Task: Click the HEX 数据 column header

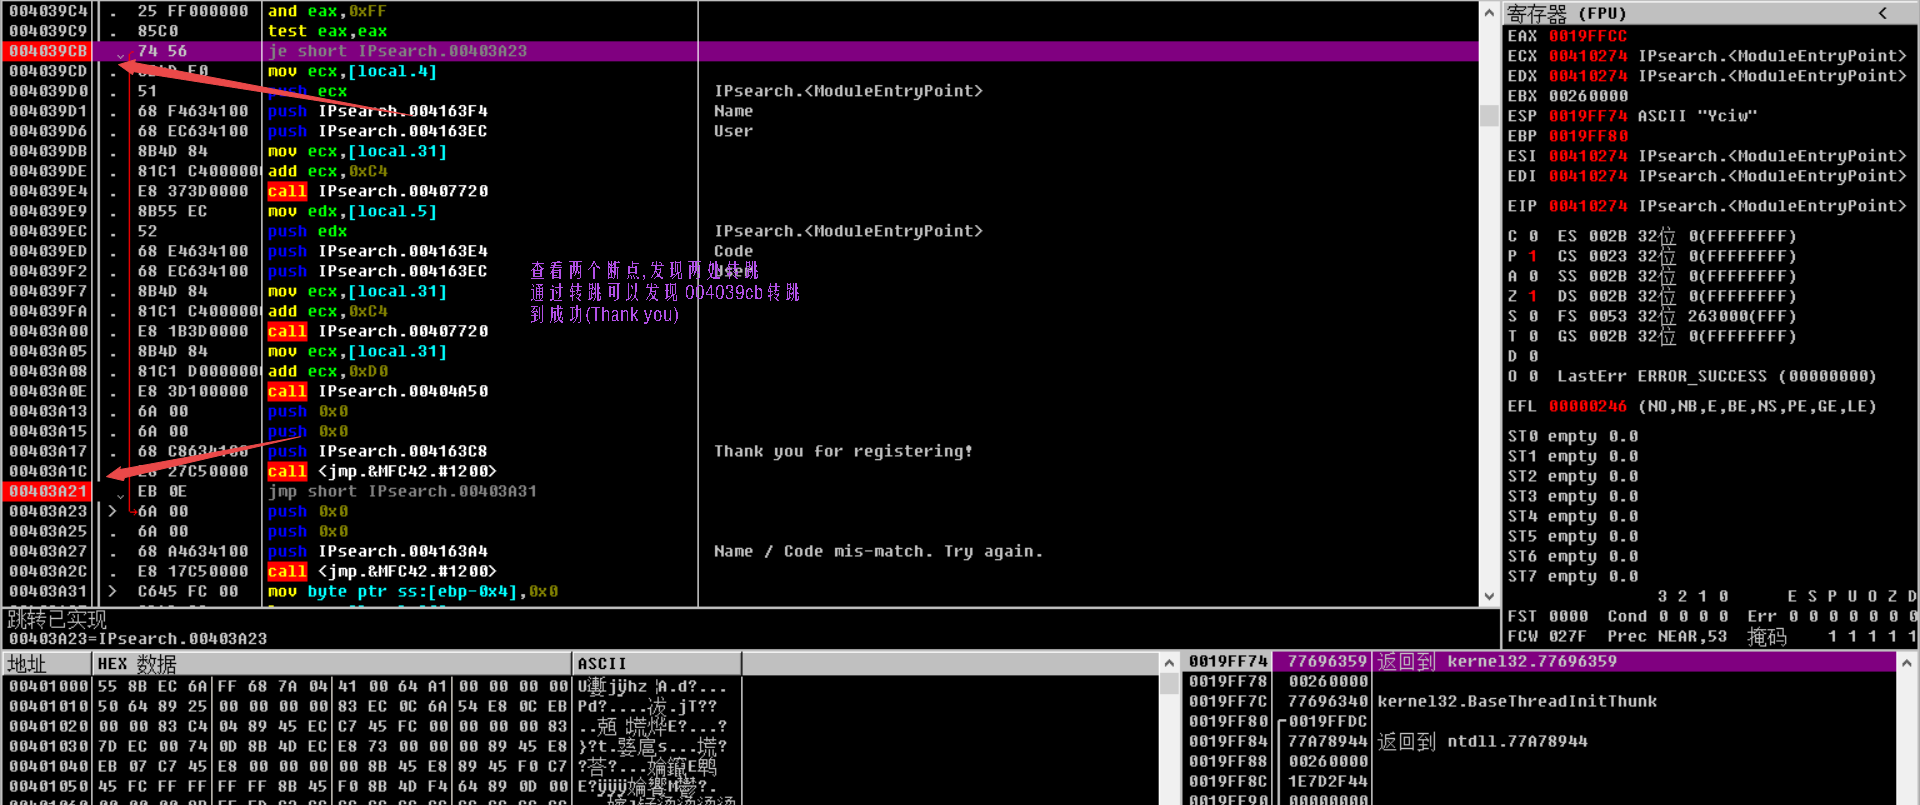Action: point(331,664)
